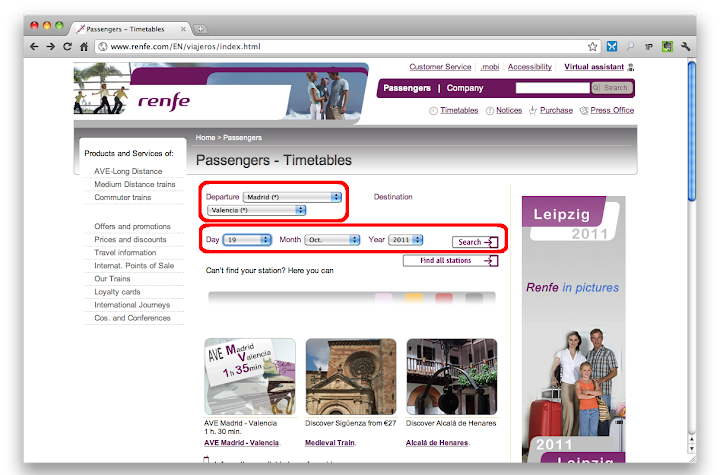Open the AVE Madrid - Valencia link
This screenshot has width=720, height=475.
(x=242, y=443)
